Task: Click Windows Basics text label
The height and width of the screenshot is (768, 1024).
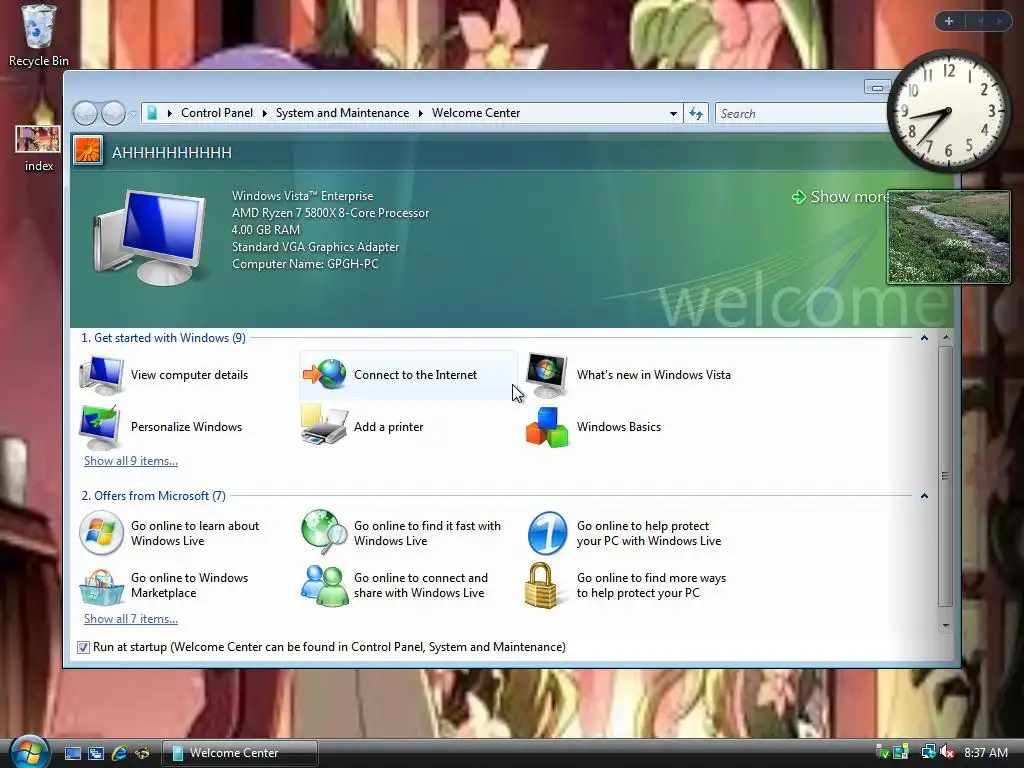Action: (x=618, y=426)
